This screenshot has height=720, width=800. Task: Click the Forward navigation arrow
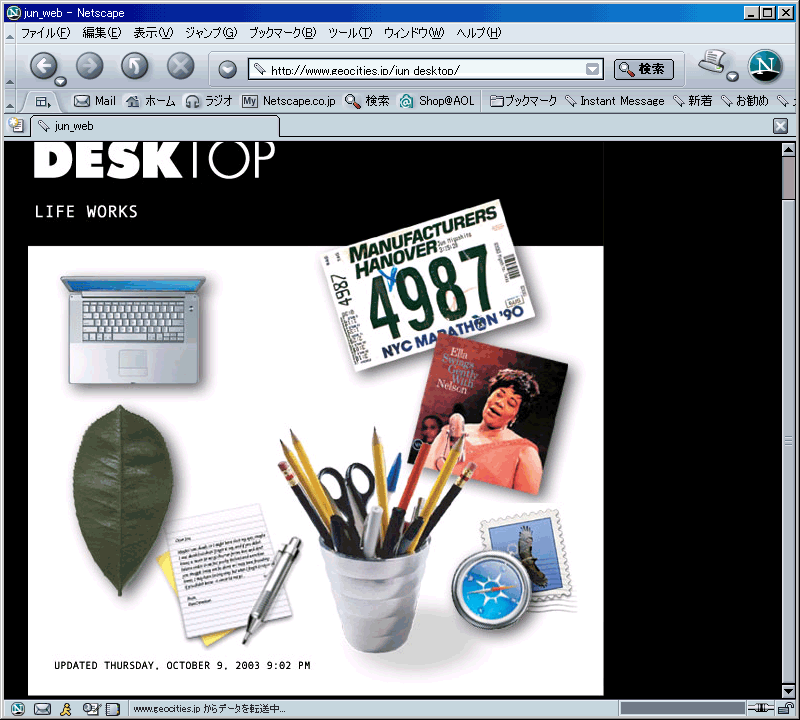(90, 66)
